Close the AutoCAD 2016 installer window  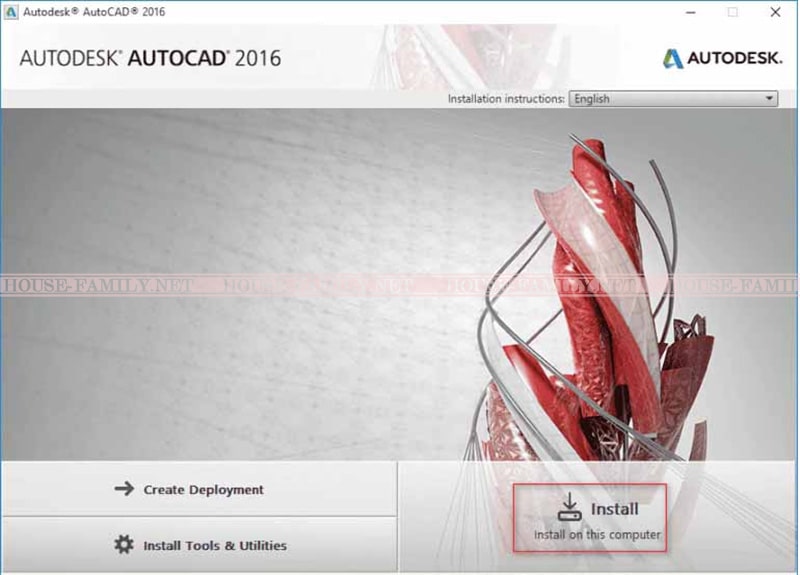pos(776,12)
